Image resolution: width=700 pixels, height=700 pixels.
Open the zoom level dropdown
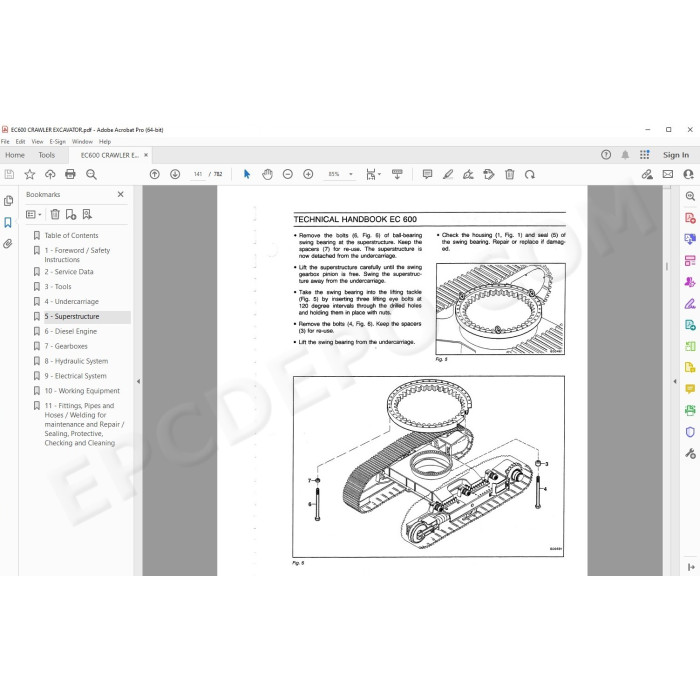351,174
